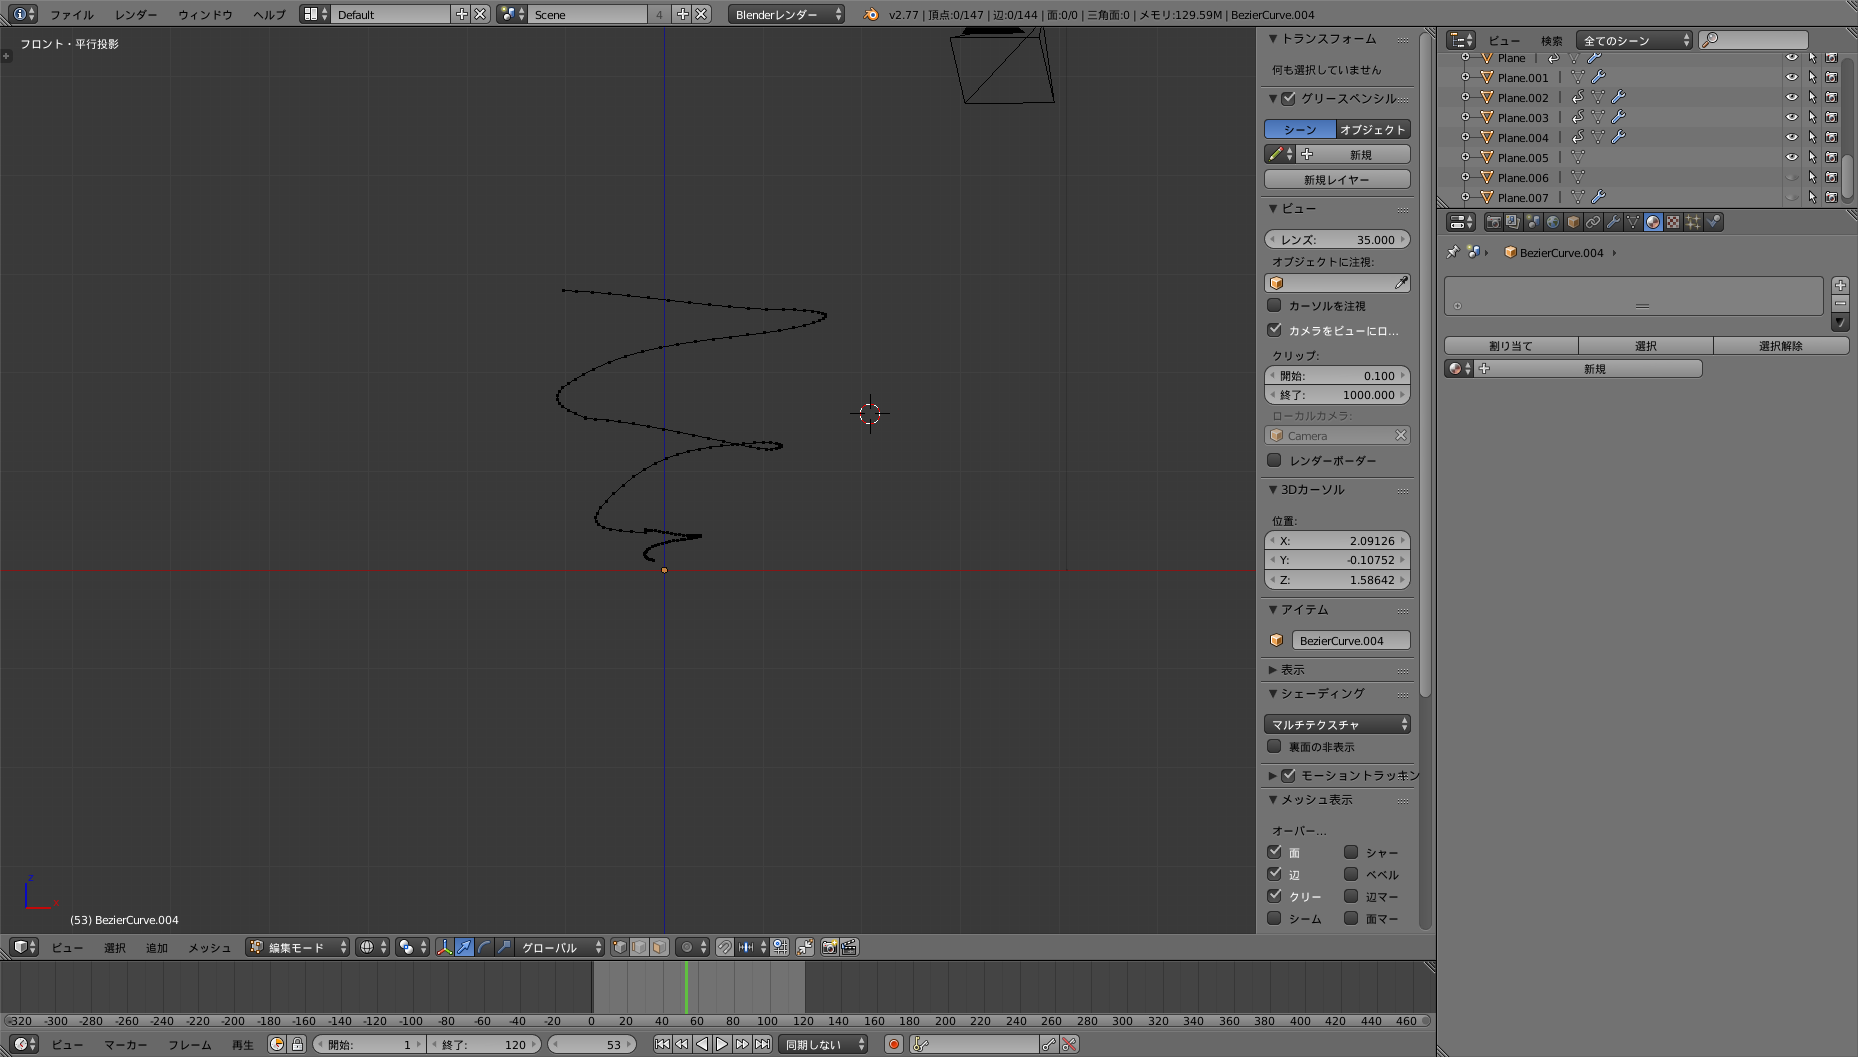Open the ファイル menu
The height and width of the screenshot is (1057, 1858).
point(72,14)
